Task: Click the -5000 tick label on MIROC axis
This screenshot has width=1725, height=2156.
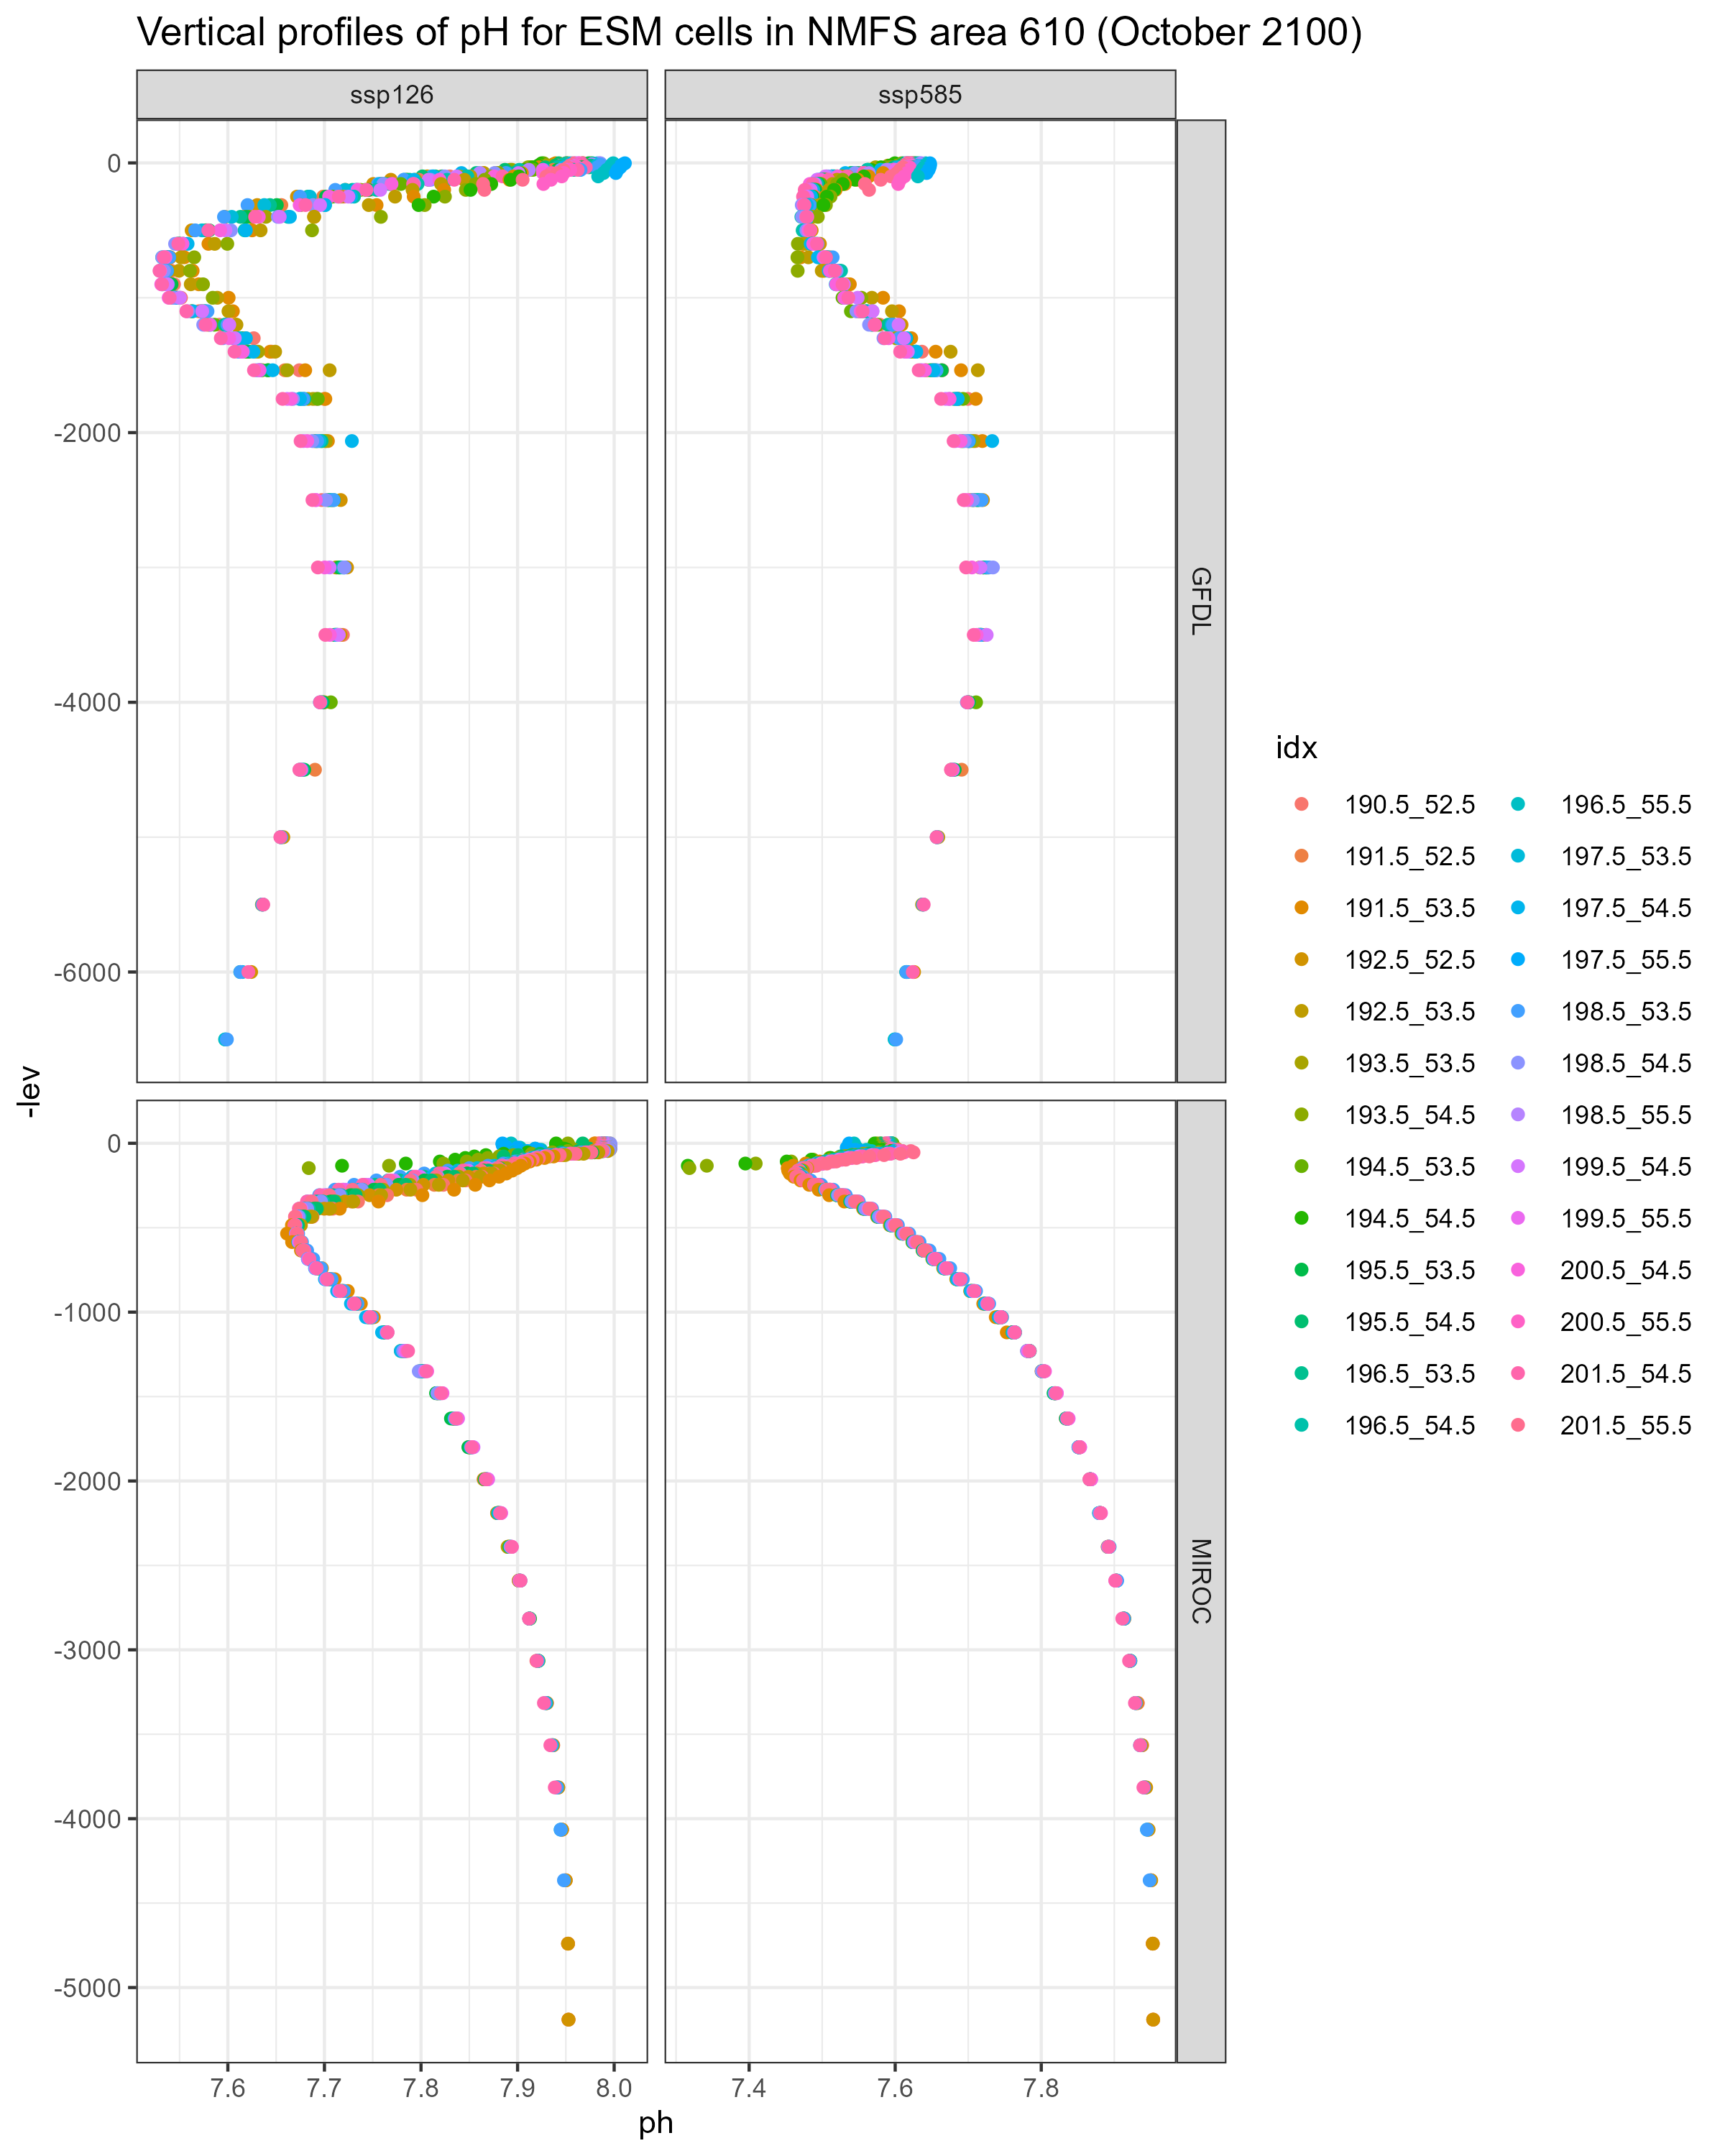Action: pos(86,1987)
